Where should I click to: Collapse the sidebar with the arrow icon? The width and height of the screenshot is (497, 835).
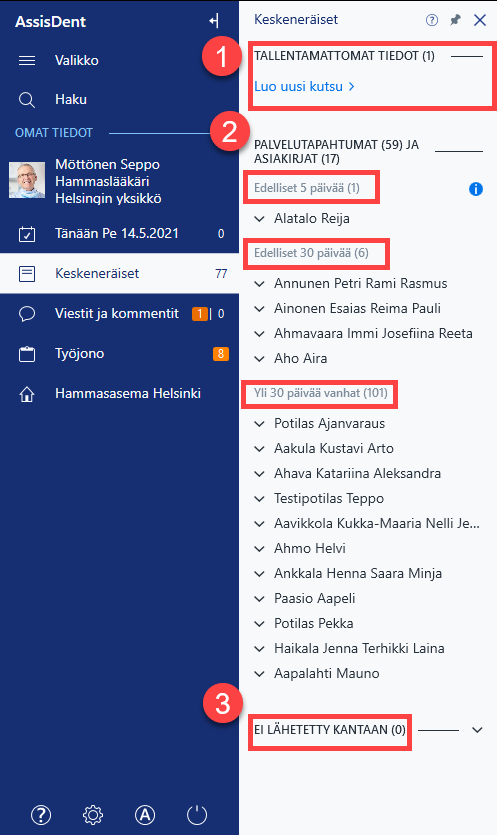pos(214,21)
